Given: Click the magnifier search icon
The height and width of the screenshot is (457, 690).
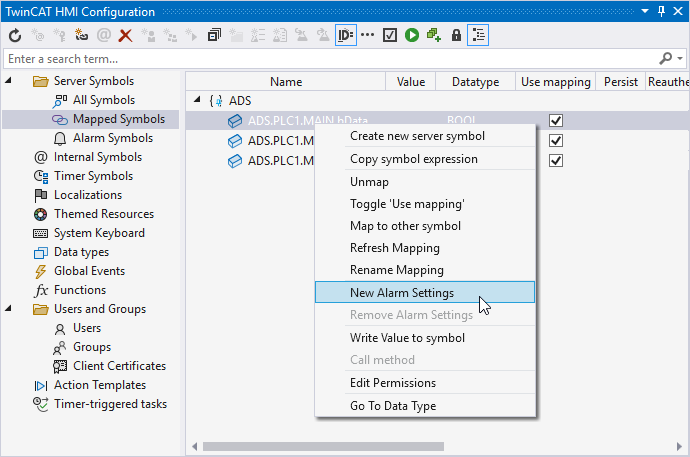Looking at the screenshot, I should coord(666,58).
